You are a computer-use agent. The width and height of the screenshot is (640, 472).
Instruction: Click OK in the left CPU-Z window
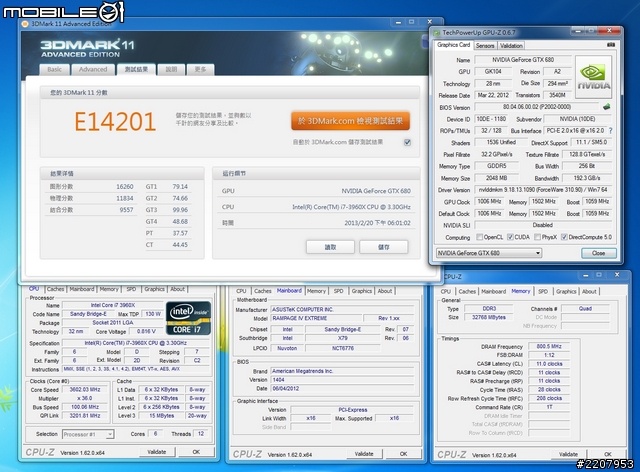[x=196, y=452]
